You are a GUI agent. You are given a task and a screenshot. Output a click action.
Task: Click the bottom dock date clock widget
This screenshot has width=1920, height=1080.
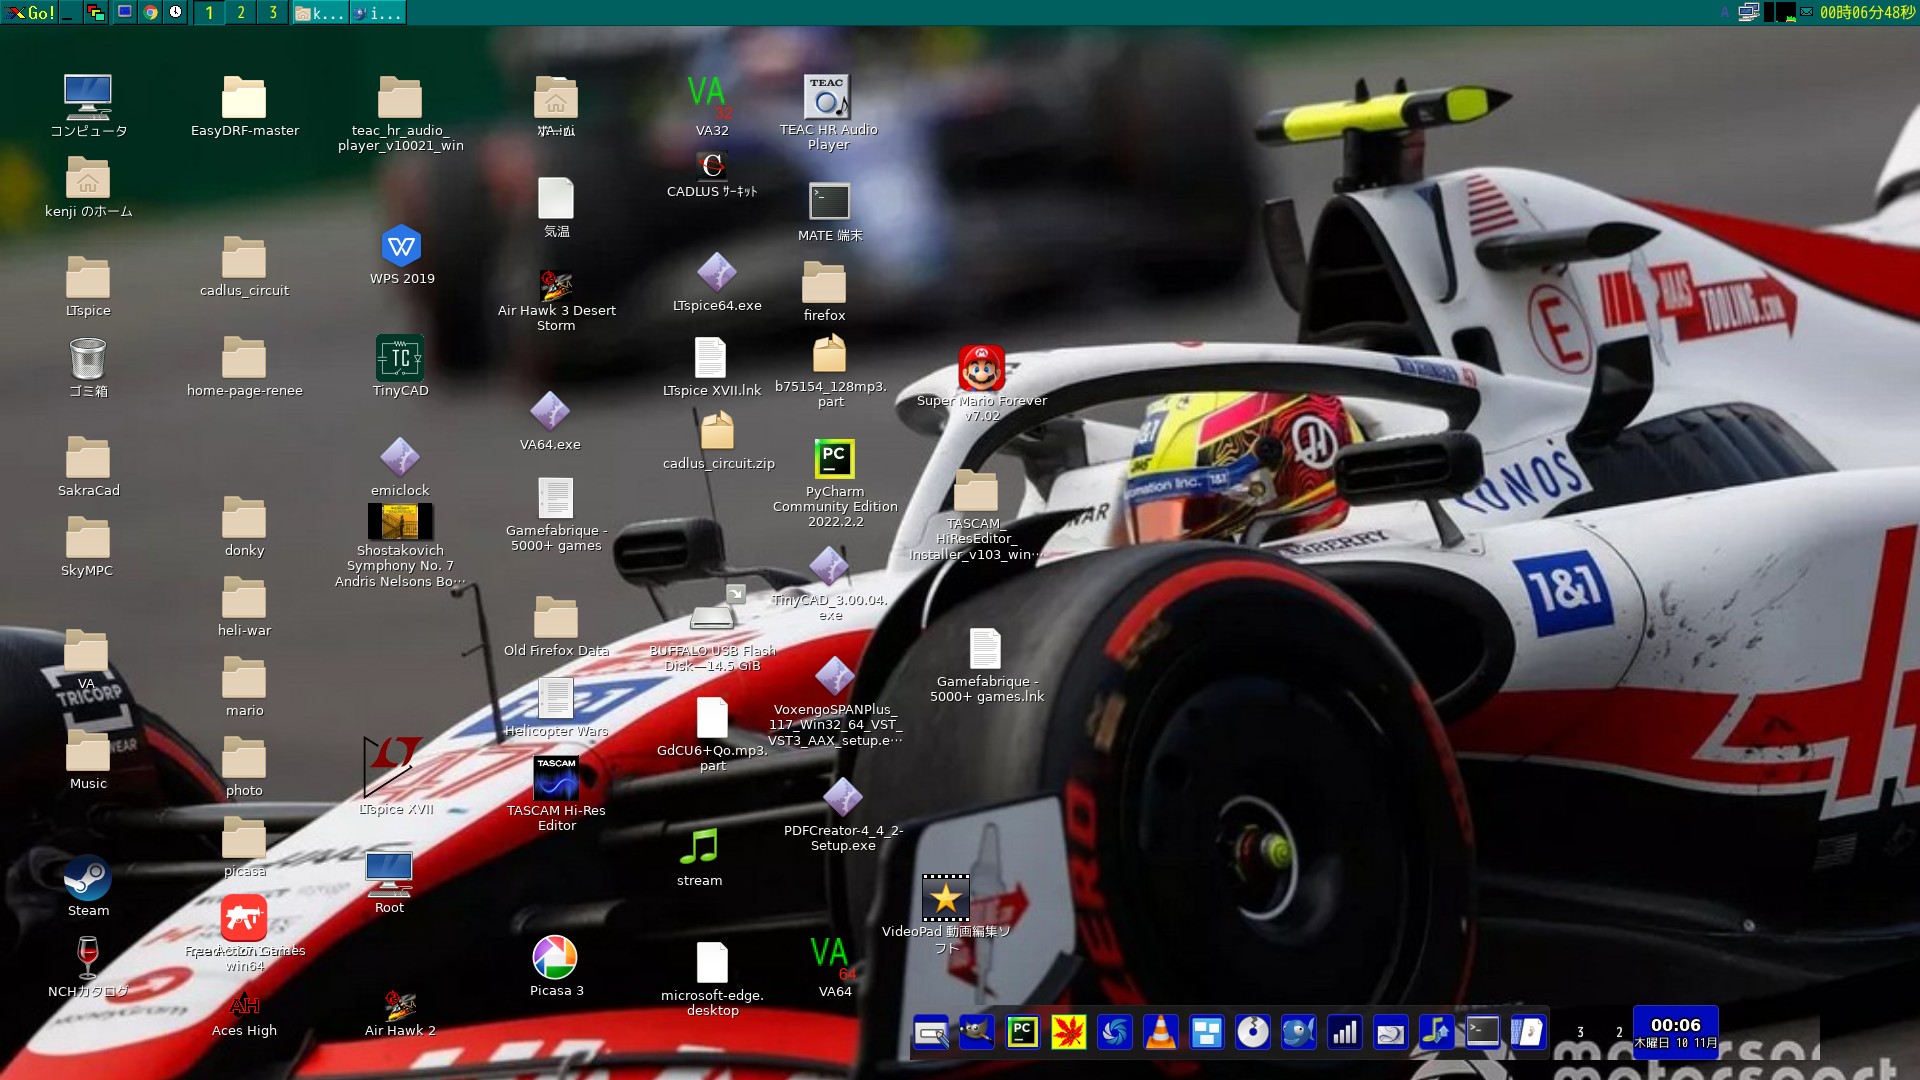coord(1675,1033)
